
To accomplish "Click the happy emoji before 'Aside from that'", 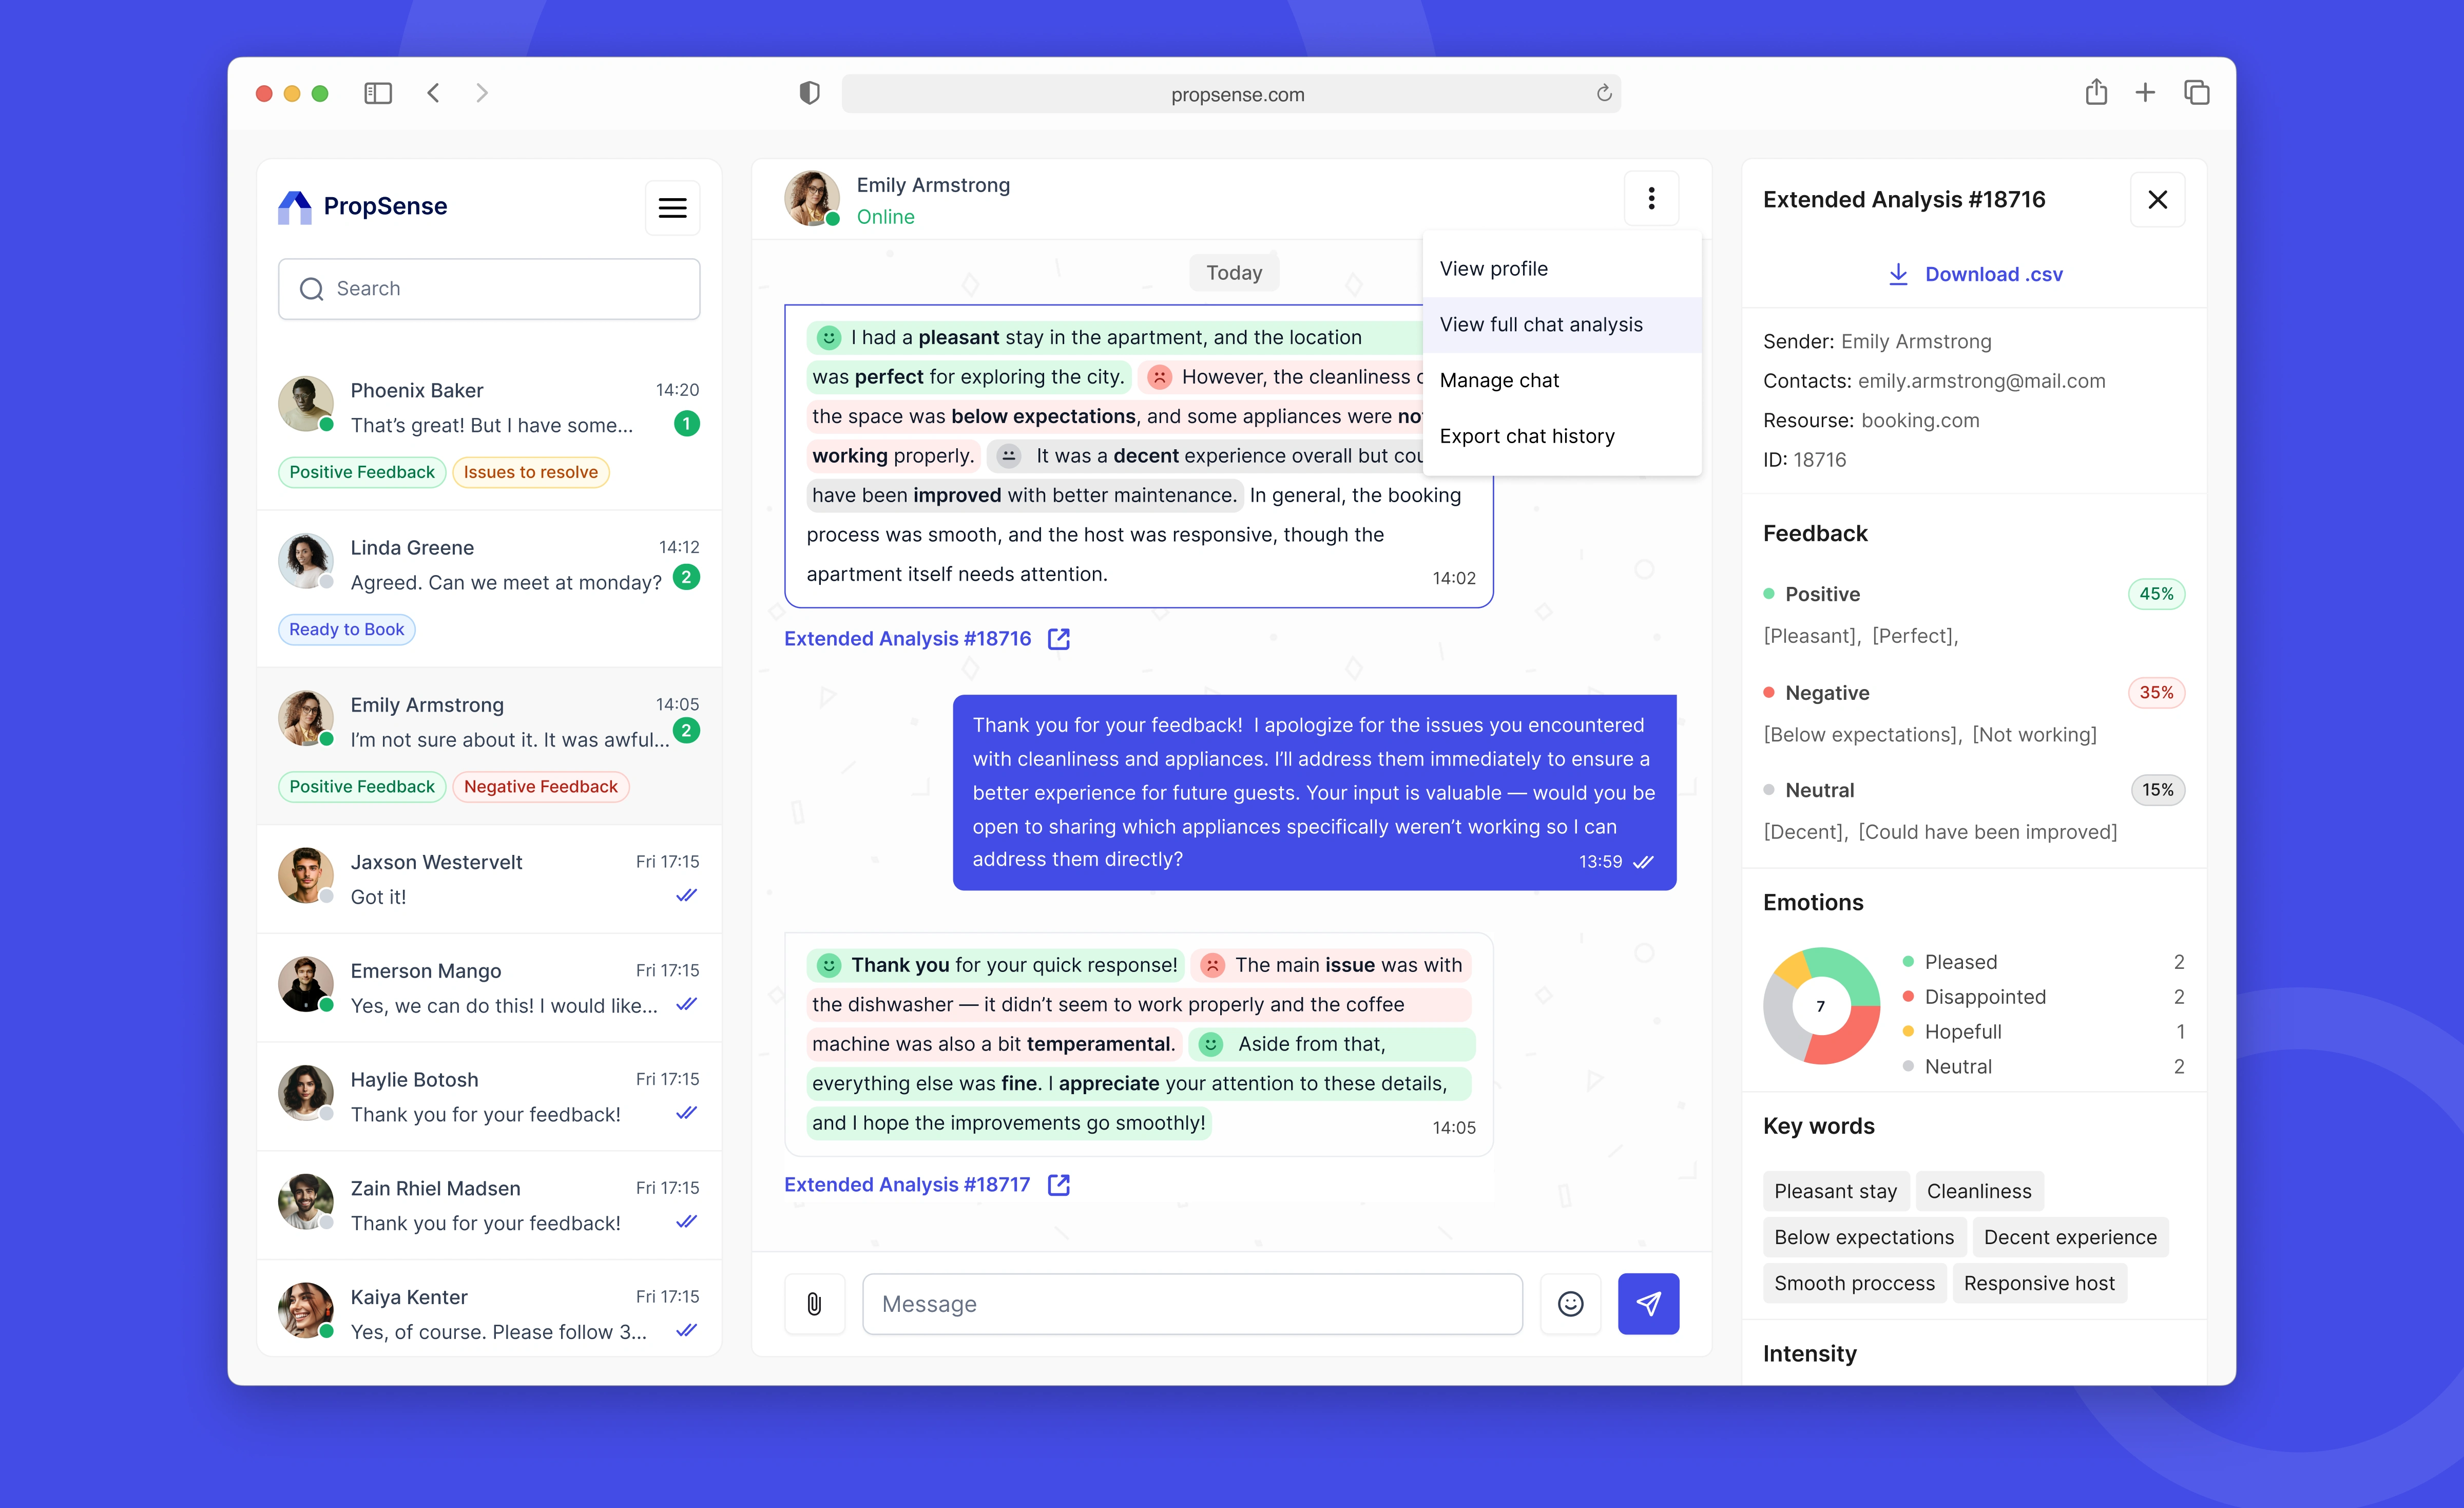I will (x=1211, y=1044).
